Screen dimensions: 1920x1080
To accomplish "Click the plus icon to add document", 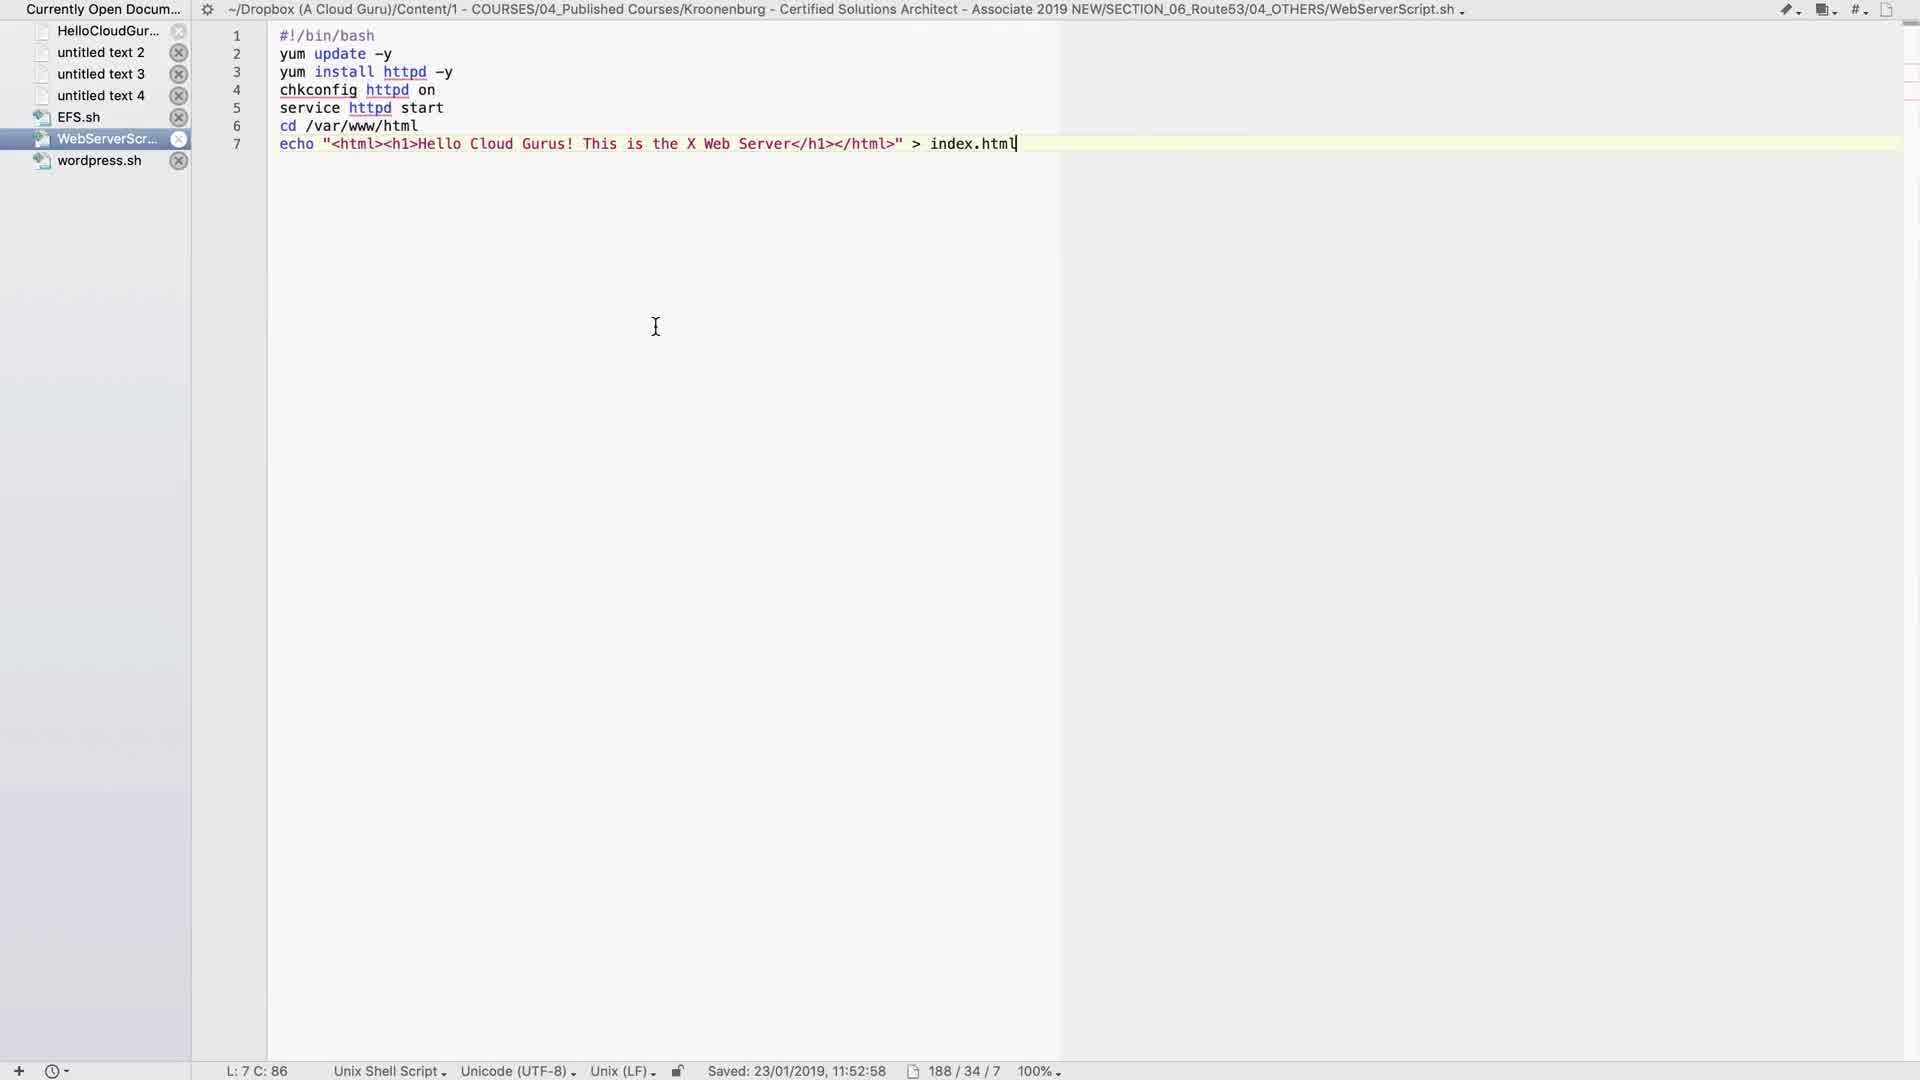I will [x=18, y=1071].
